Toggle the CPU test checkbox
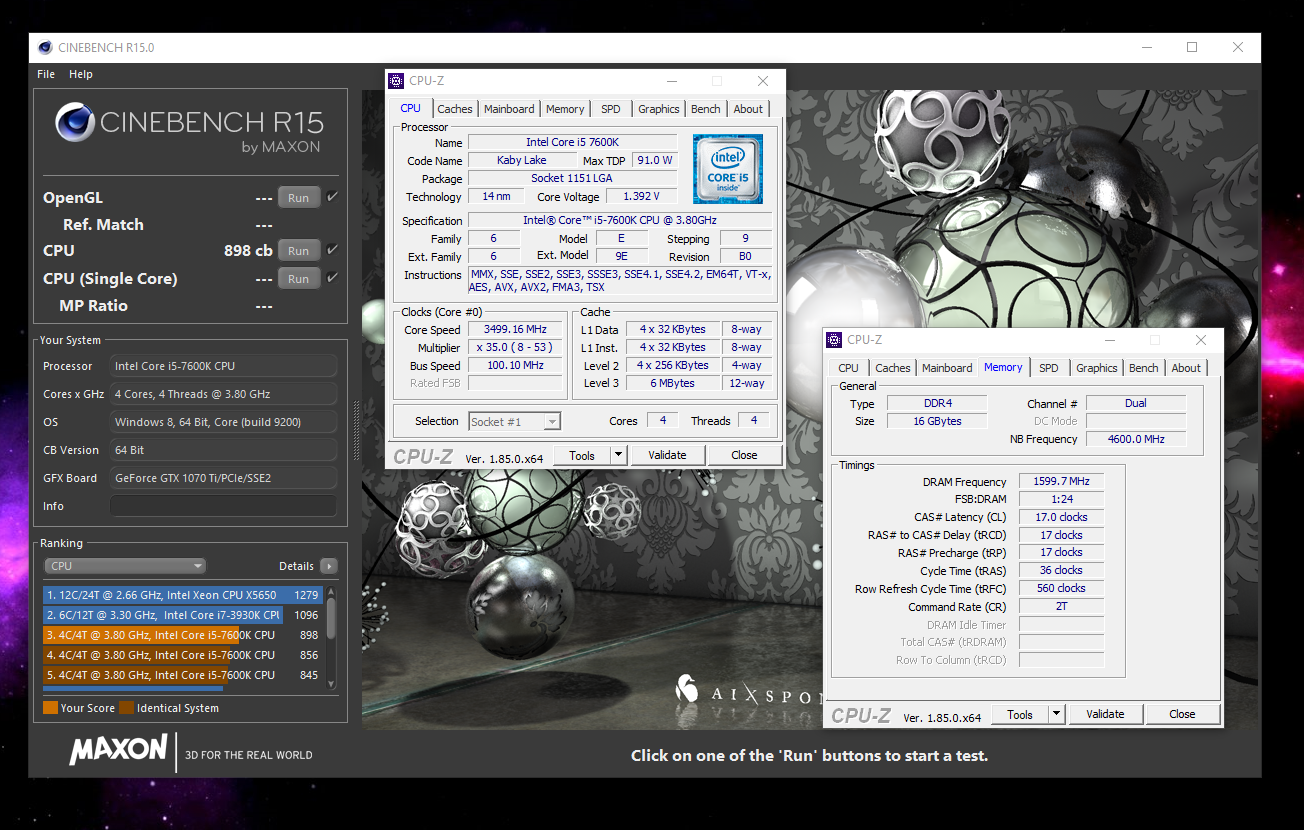This screenshot has width=1304, height=830. click(333, 250)
